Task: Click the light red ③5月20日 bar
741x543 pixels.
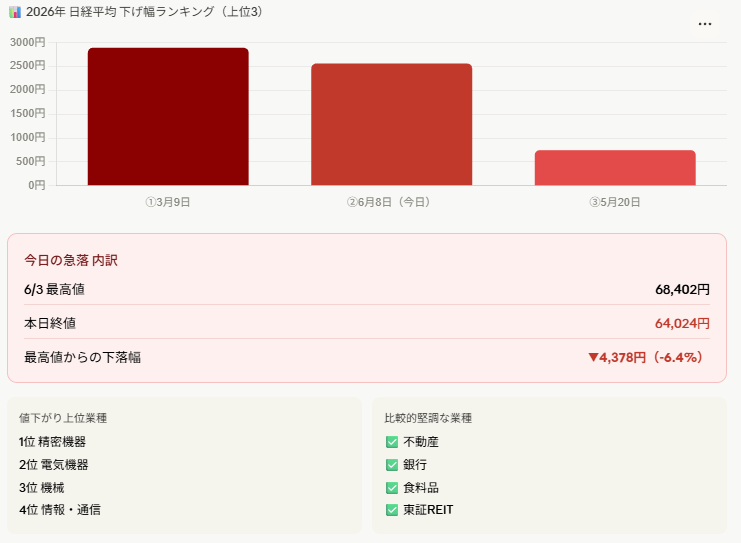Action: [x=615, y=168]
